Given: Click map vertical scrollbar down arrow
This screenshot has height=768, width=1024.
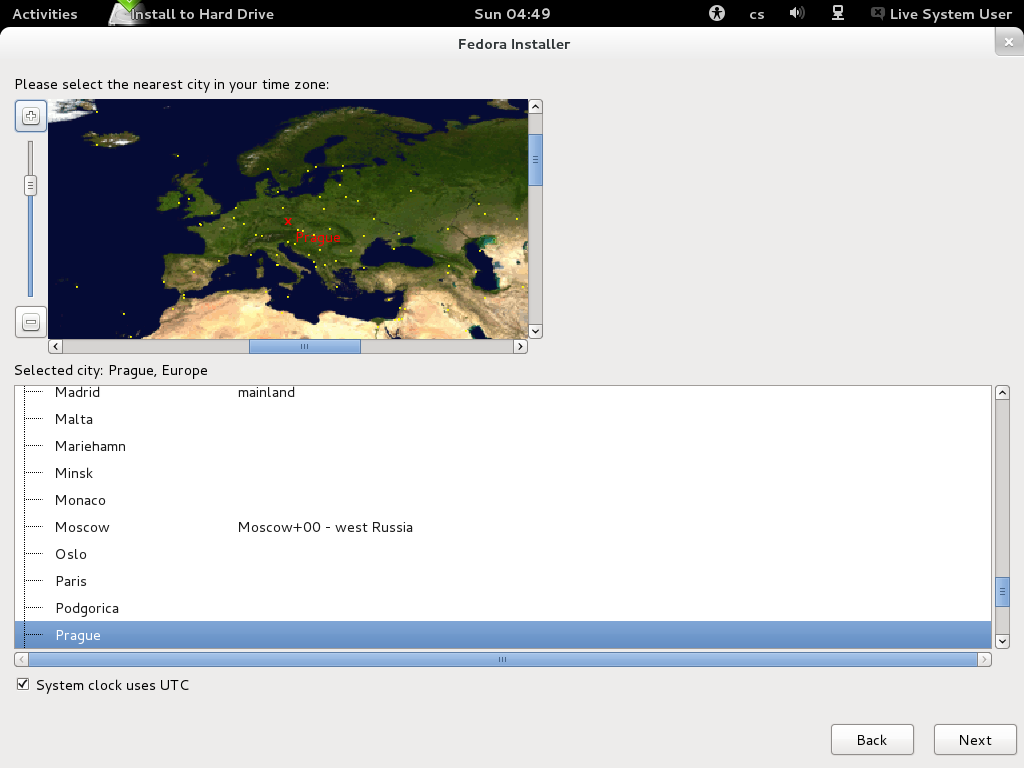Looking at the screenshot, I should pyautogui.click(x=536, y=331).
